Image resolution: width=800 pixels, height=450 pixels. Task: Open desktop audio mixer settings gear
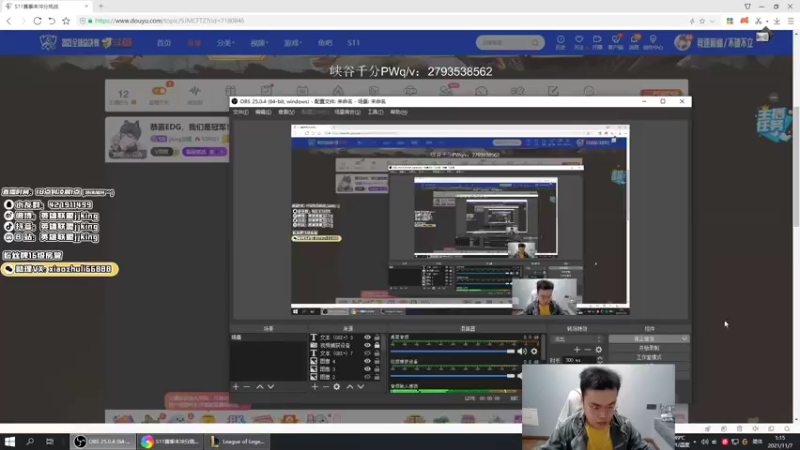(x=534, y=351)
